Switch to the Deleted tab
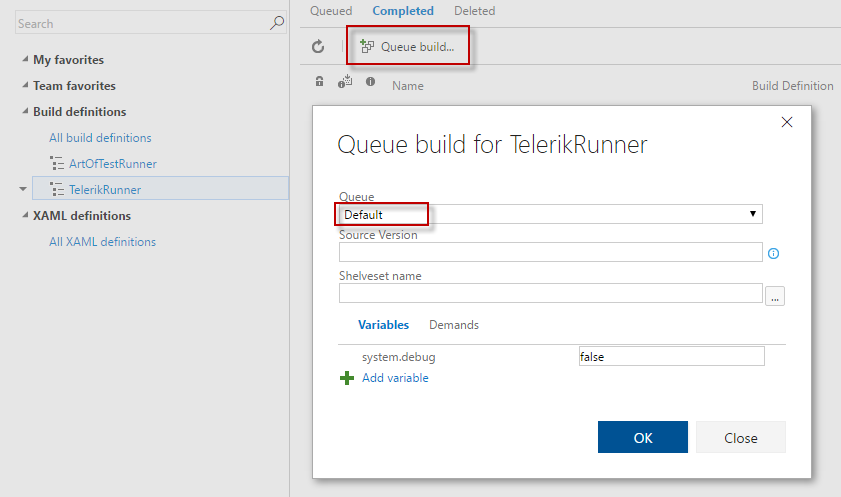The width and height of the screenshot is (841, 497). [475, 11]
